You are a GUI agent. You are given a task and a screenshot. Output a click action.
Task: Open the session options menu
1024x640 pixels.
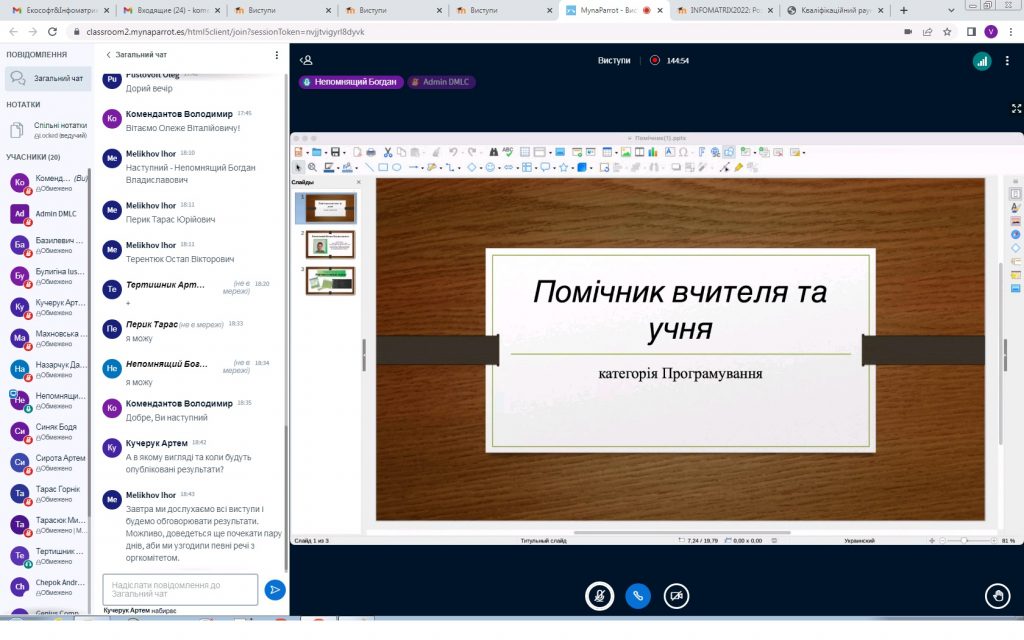pyautogui.click(x=1008, y=61)
